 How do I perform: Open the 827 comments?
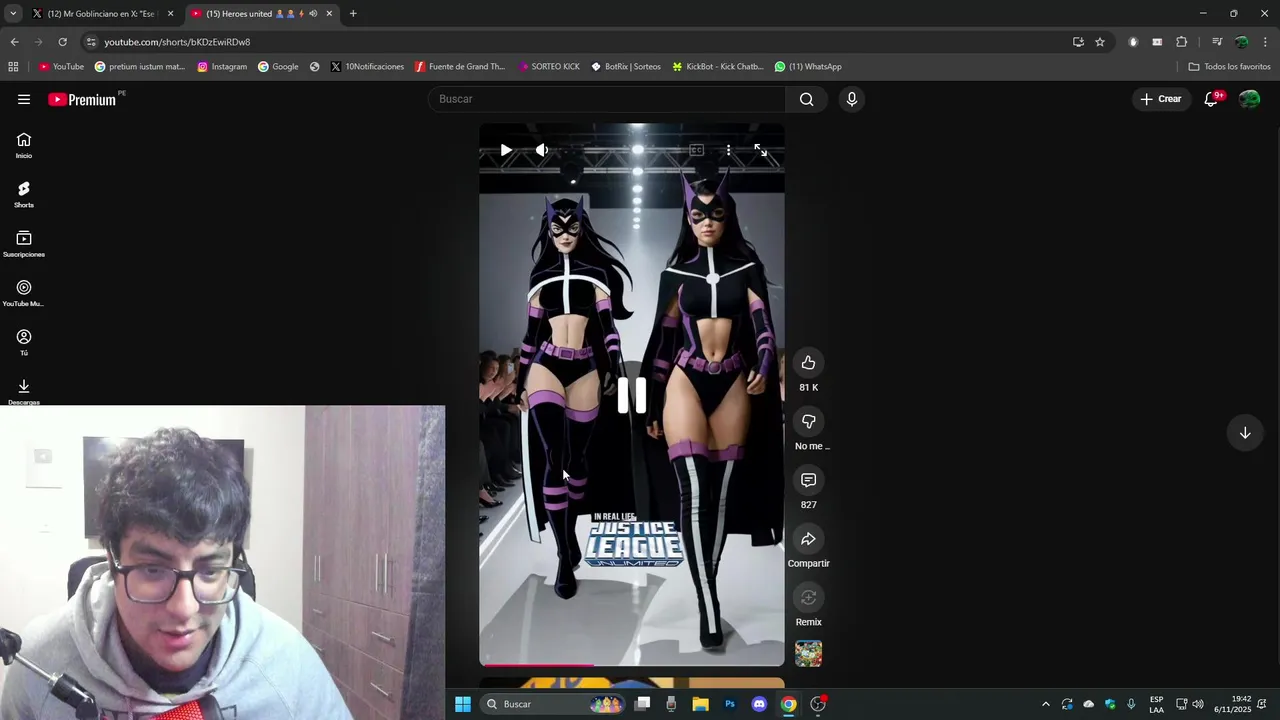tap(808, 481)
